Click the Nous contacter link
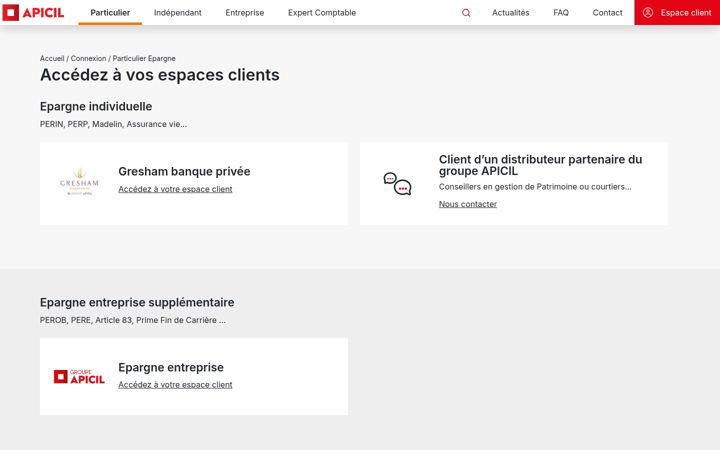Image resolution: width=720 pixels, height=450 pixels. [467, 204]
